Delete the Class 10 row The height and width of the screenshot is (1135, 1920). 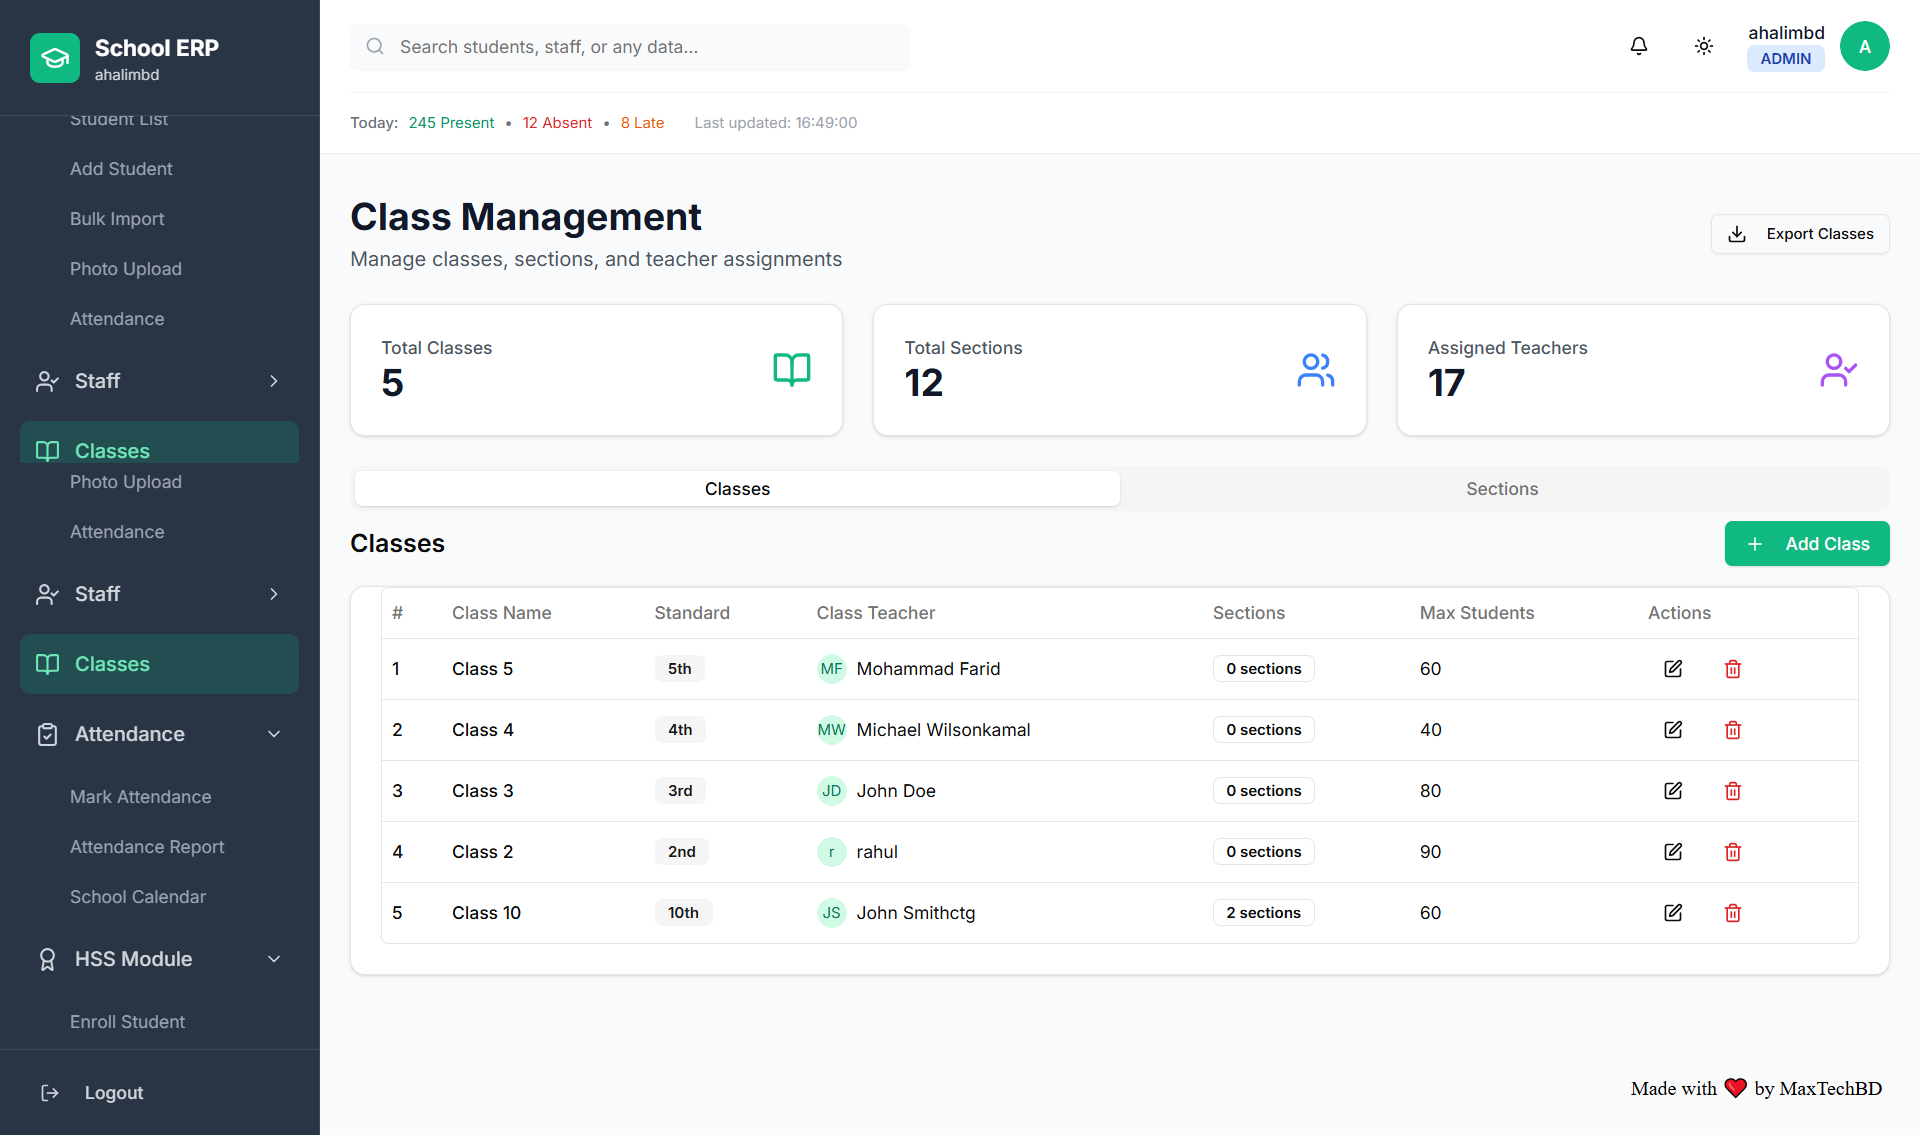pos(1733,913)
